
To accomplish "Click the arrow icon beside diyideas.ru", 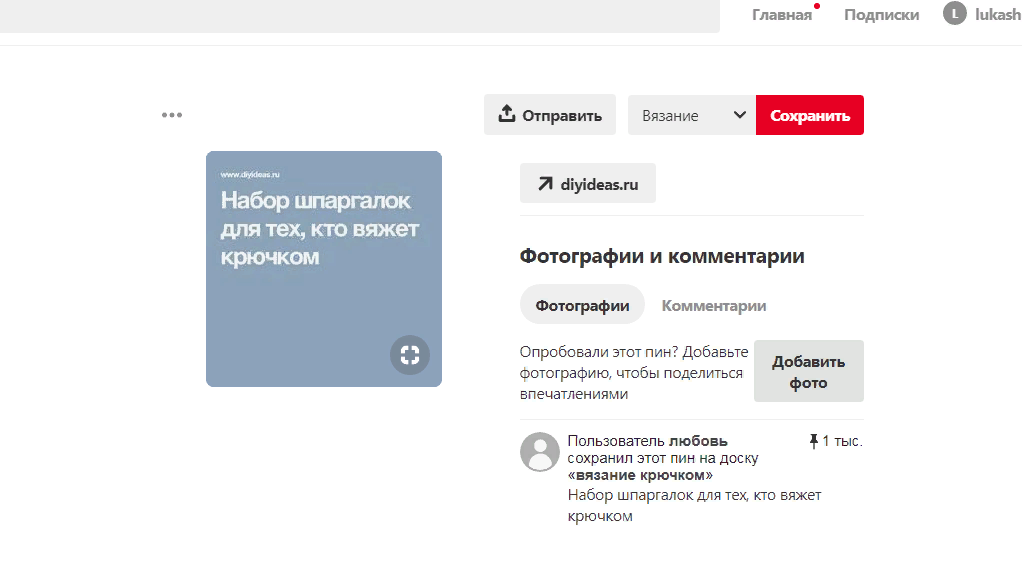I will (x=545, y=184).
